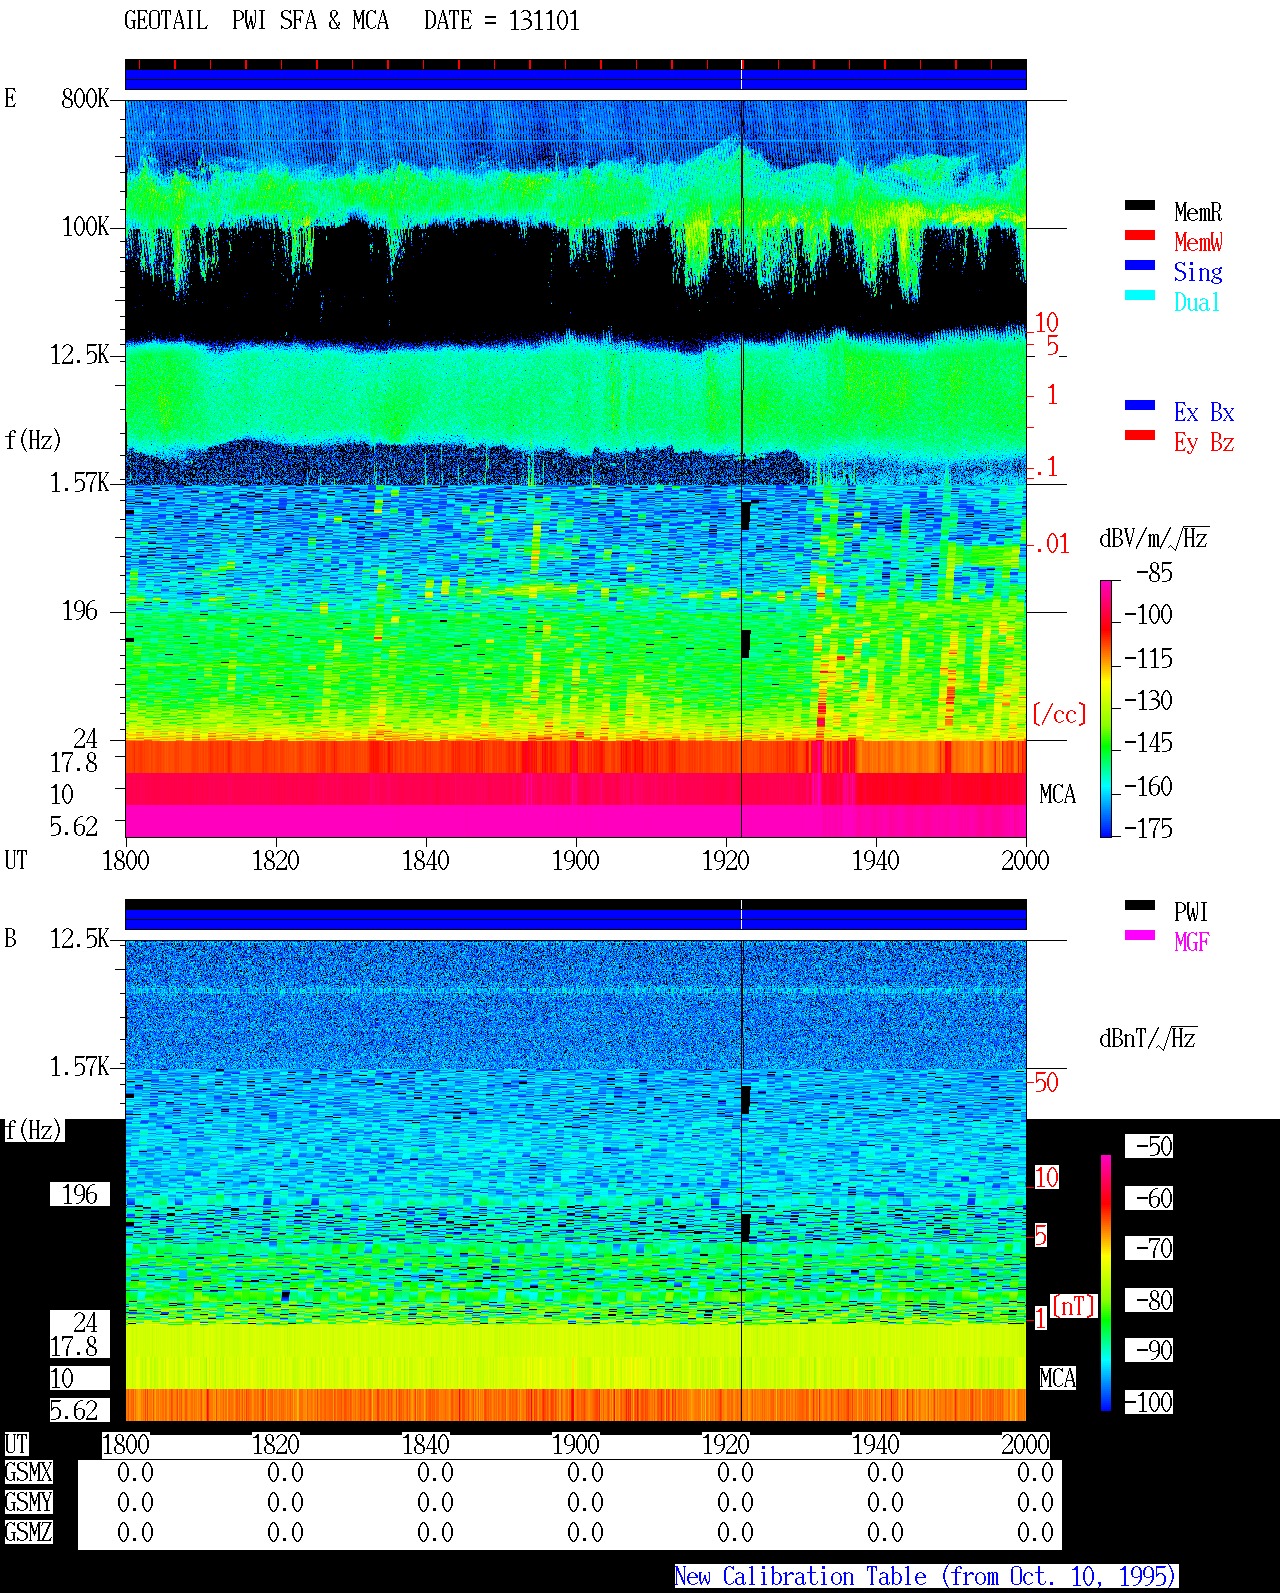Click the red Ey Bz legend swatch
The image size is (1280, 1593).
point(1140,436)
